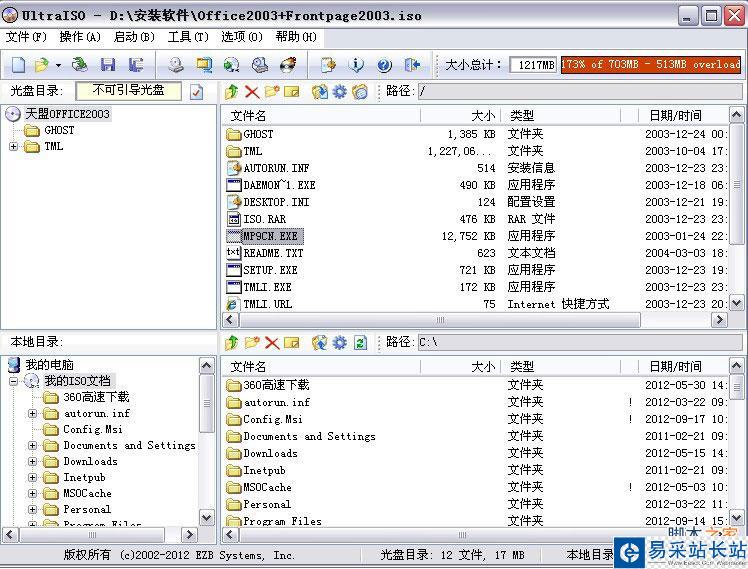The height and width of the screenshot is (569, 748).
Task: Expand the TML folder tree node
Action: [13, 146]
